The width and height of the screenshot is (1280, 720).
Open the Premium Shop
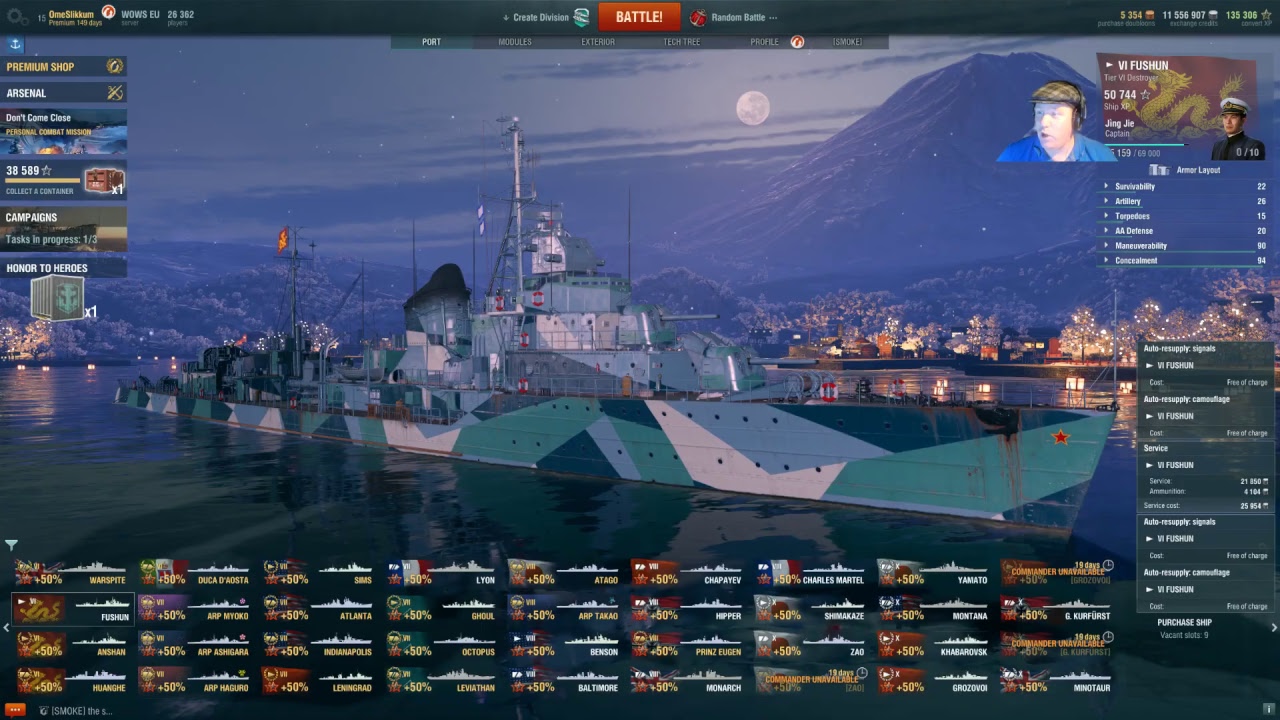pos(63,67)
